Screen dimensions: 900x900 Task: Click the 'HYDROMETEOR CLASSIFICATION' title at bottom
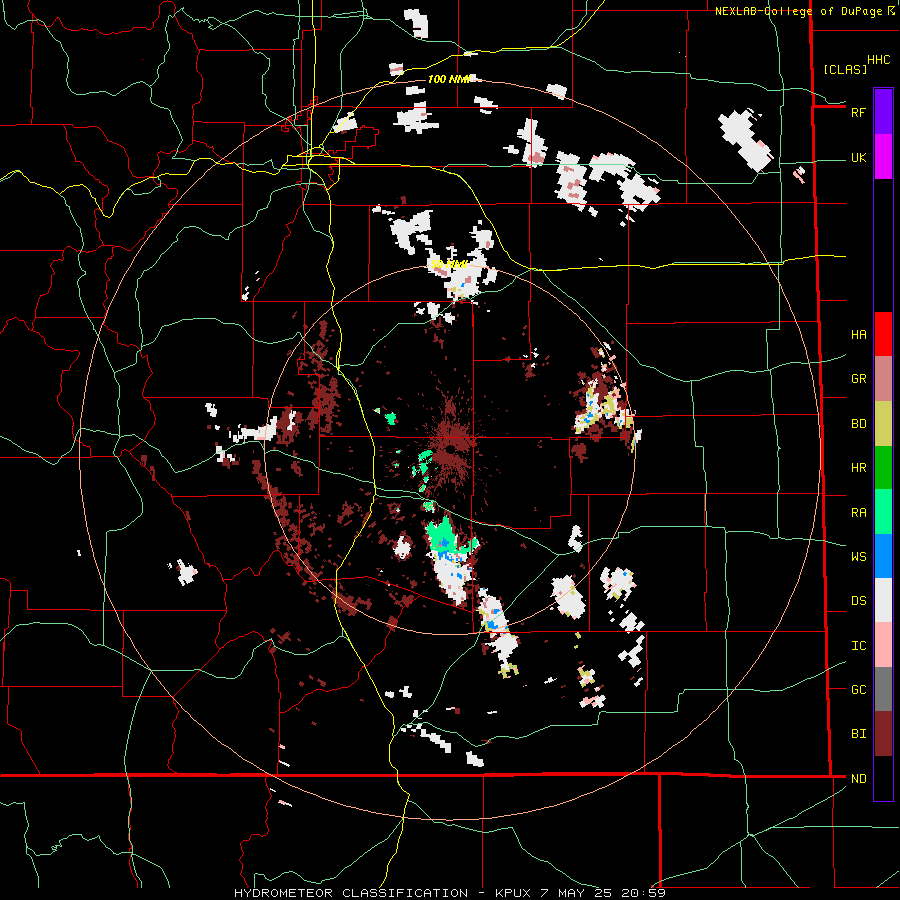pos(351,893)
